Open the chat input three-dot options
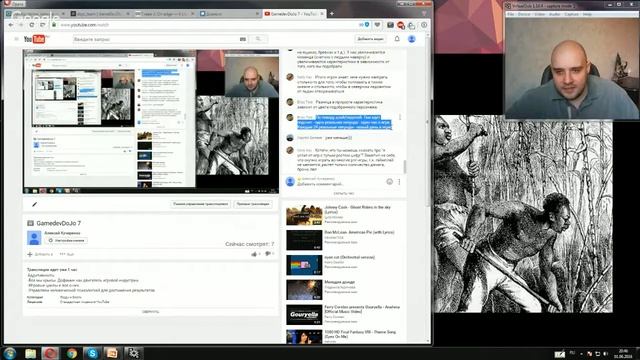640x360 pixels. point(399,182)
